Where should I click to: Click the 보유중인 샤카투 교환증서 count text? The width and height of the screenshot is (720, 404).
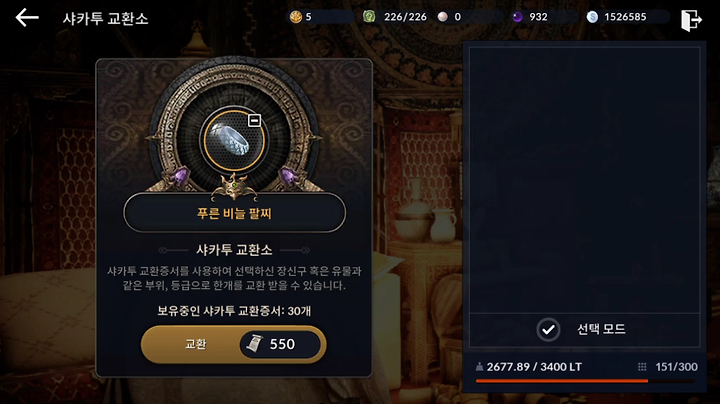[x=234, y=311]
